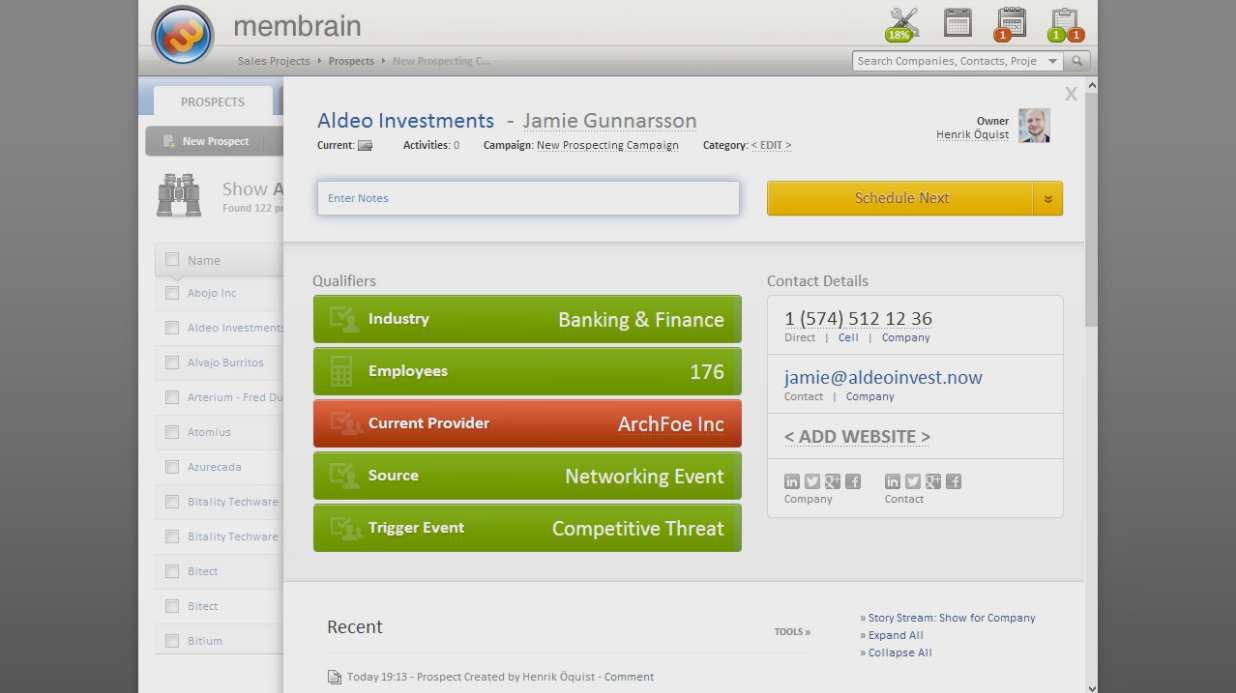
Task: Toggle the select-all checkbox beside Name header
Action: point(172,260)
